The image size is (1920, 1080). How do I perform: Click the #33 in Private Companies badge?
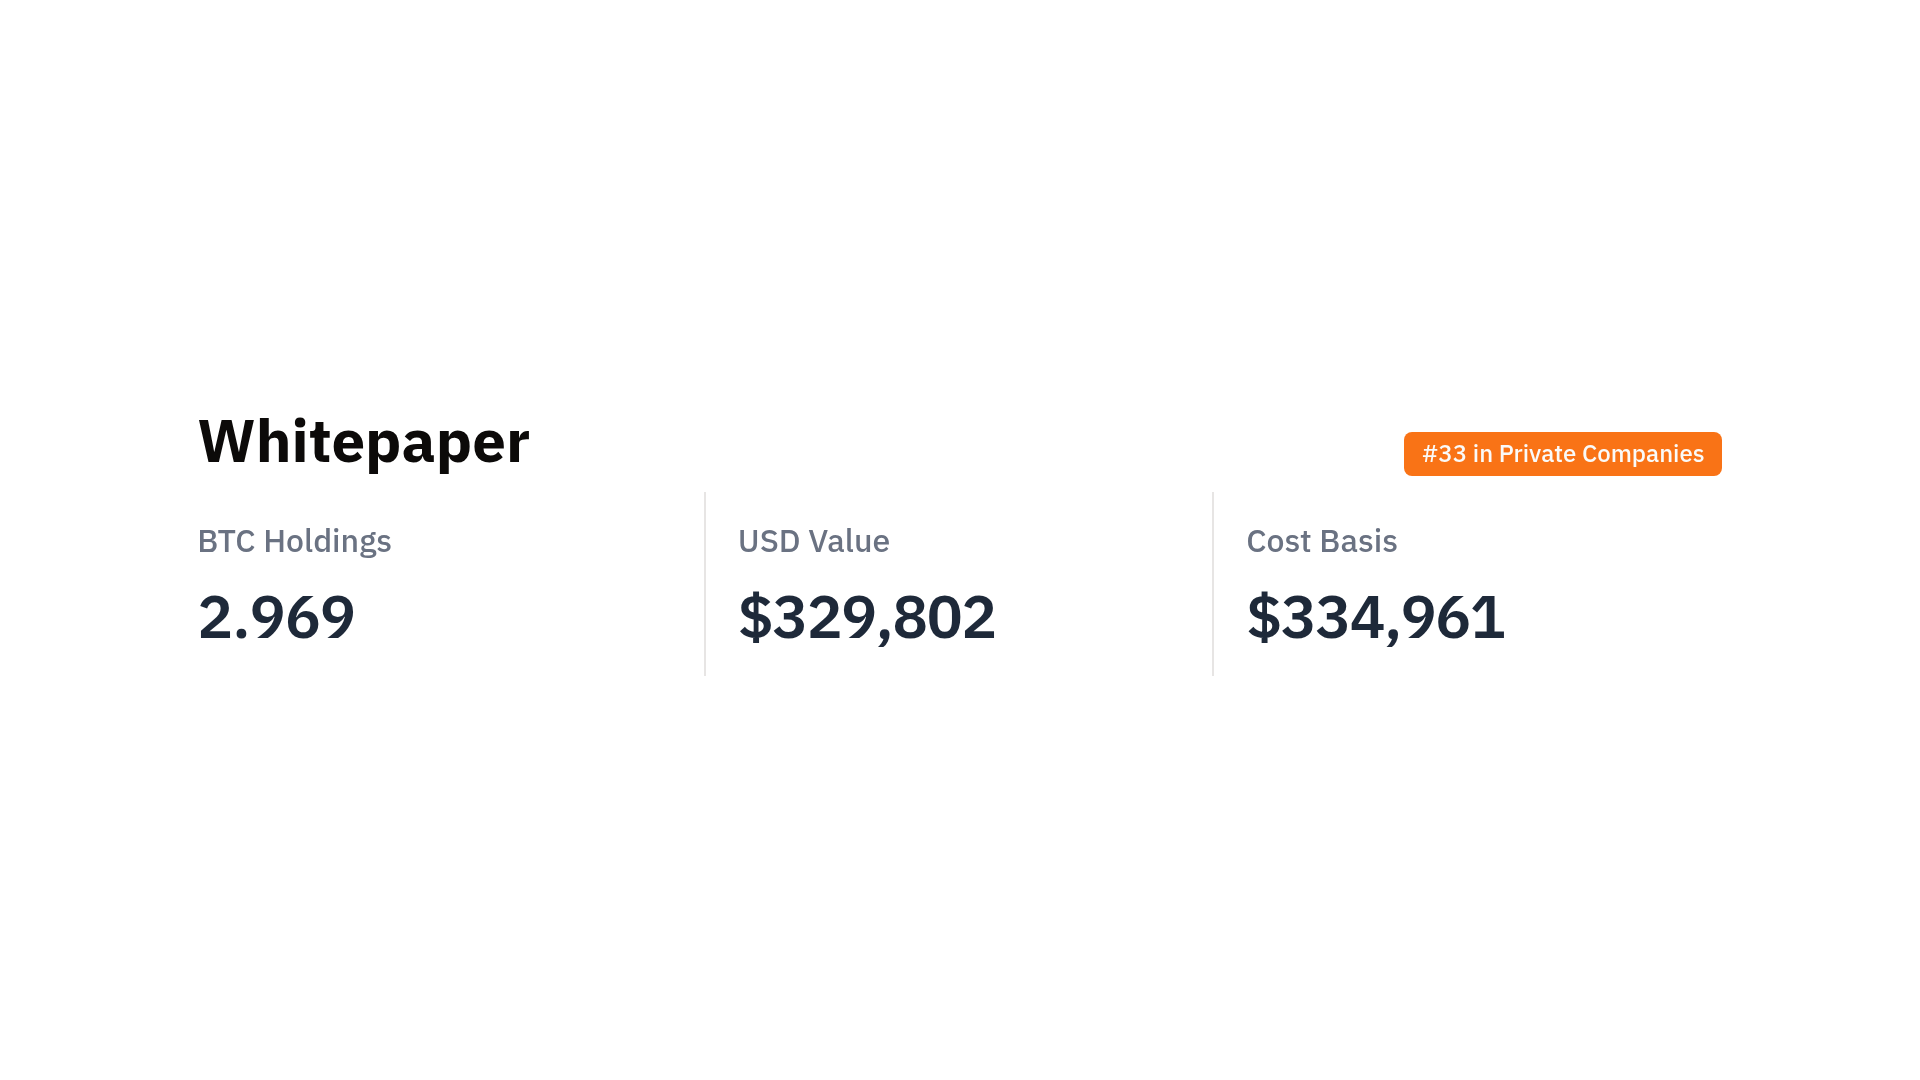coord(1562,454)
